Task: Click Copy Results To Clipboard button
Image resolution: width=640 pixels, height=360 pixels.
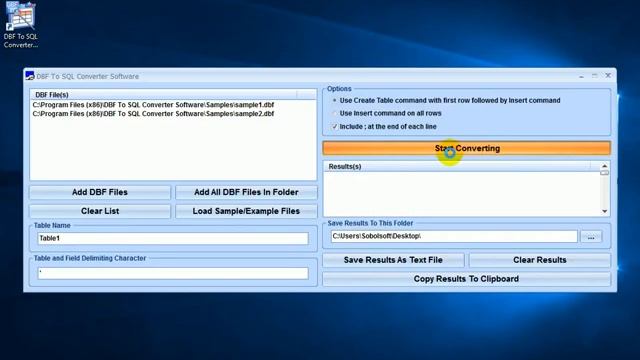Action: tap(467, 279)
